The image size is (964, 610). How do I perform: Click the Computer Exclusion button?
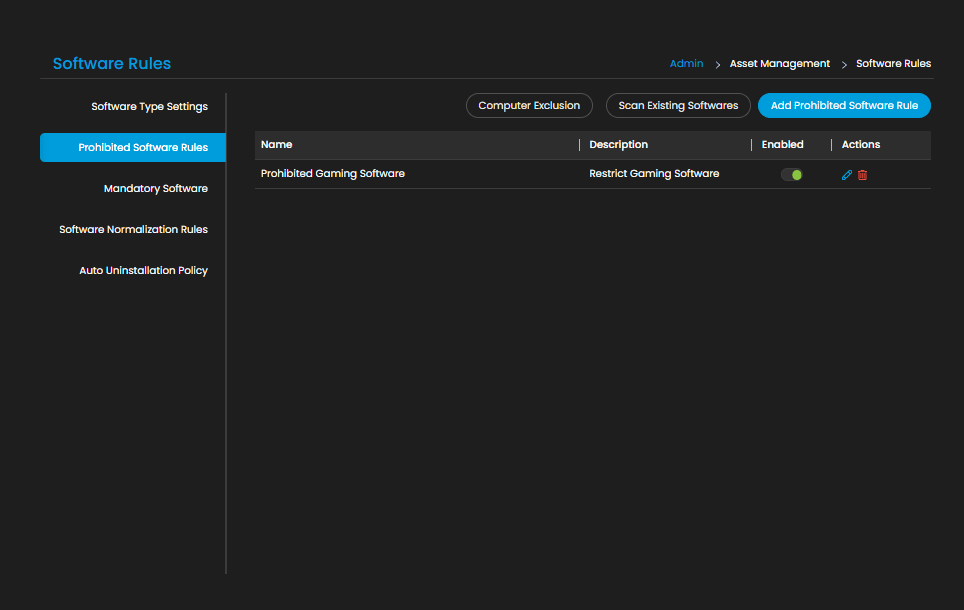pos(529,105)
